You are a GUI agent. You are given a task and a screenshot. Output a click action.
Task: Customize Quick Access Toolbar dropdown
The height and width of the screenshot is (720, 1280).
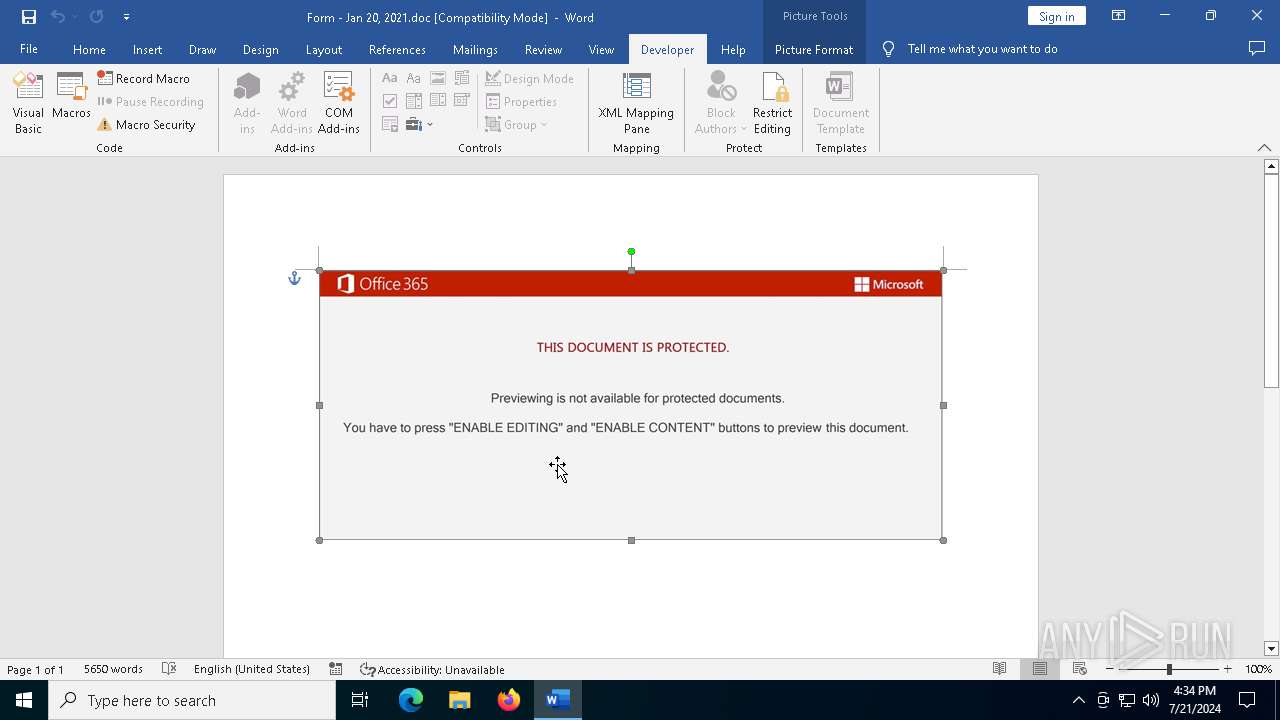(x=126, y=16)
